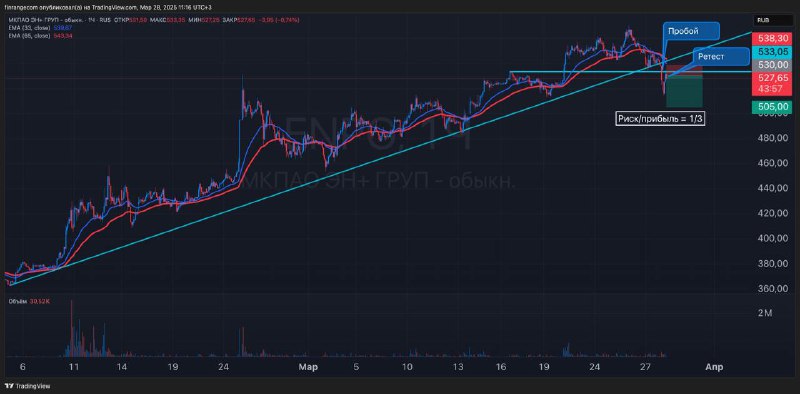Click the Риск/прибыль = 1/3 text box
This screenshot has width=800, height=394.
pyautogui.click(x=660, y=119)
